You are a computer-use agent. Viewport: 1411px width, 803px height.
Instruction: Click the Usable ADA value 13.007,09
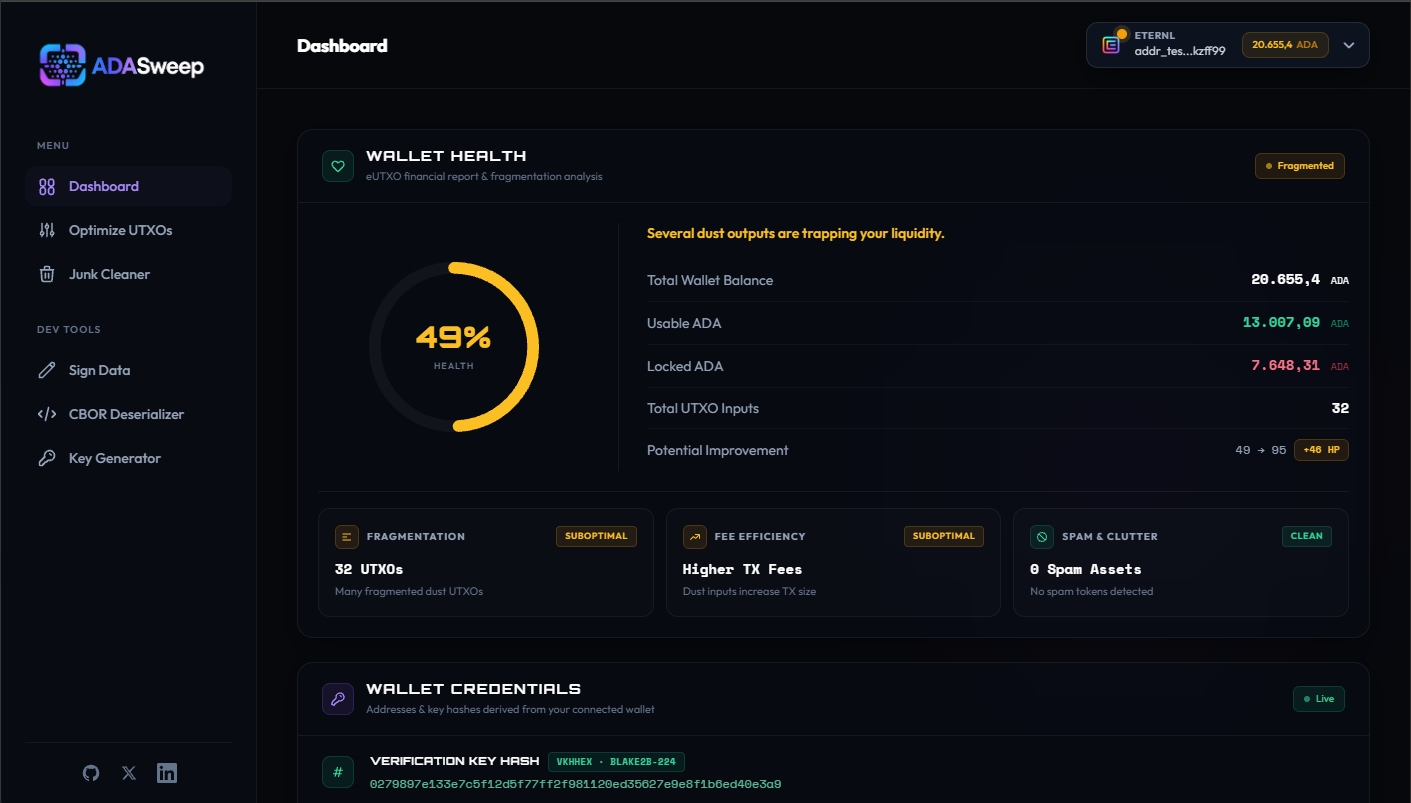click(1281, 323)
